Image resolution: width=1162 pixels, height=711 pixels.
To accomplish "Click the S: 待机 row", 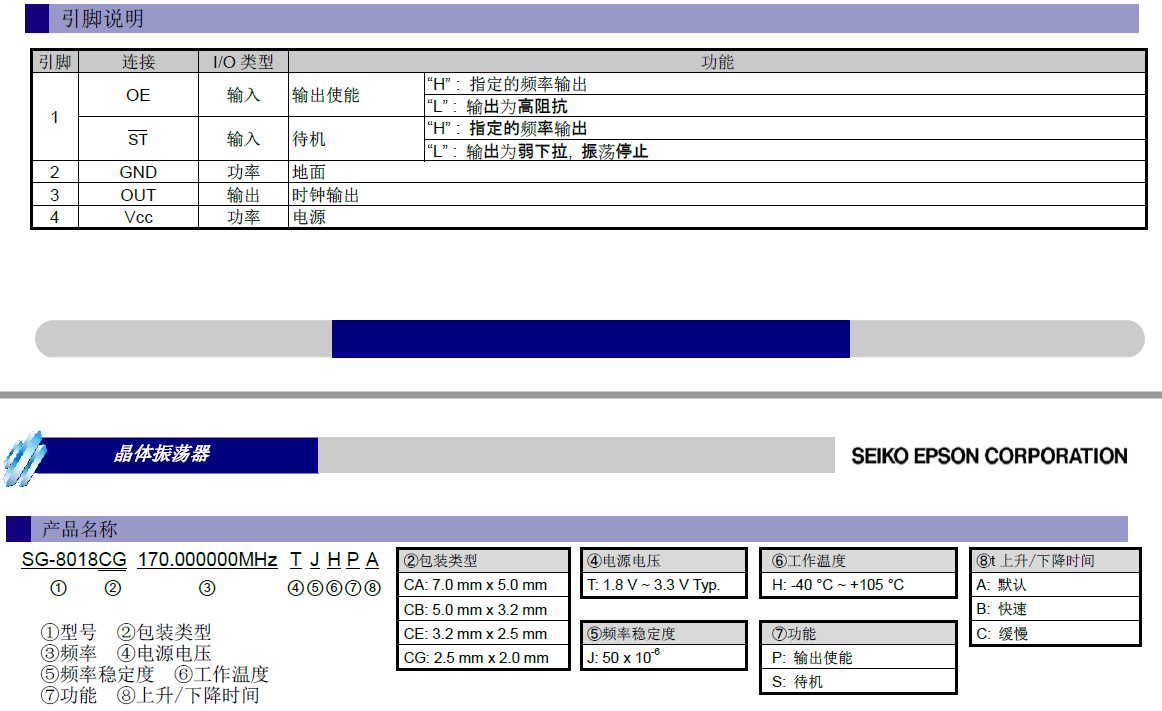I will tap(859, 681).
